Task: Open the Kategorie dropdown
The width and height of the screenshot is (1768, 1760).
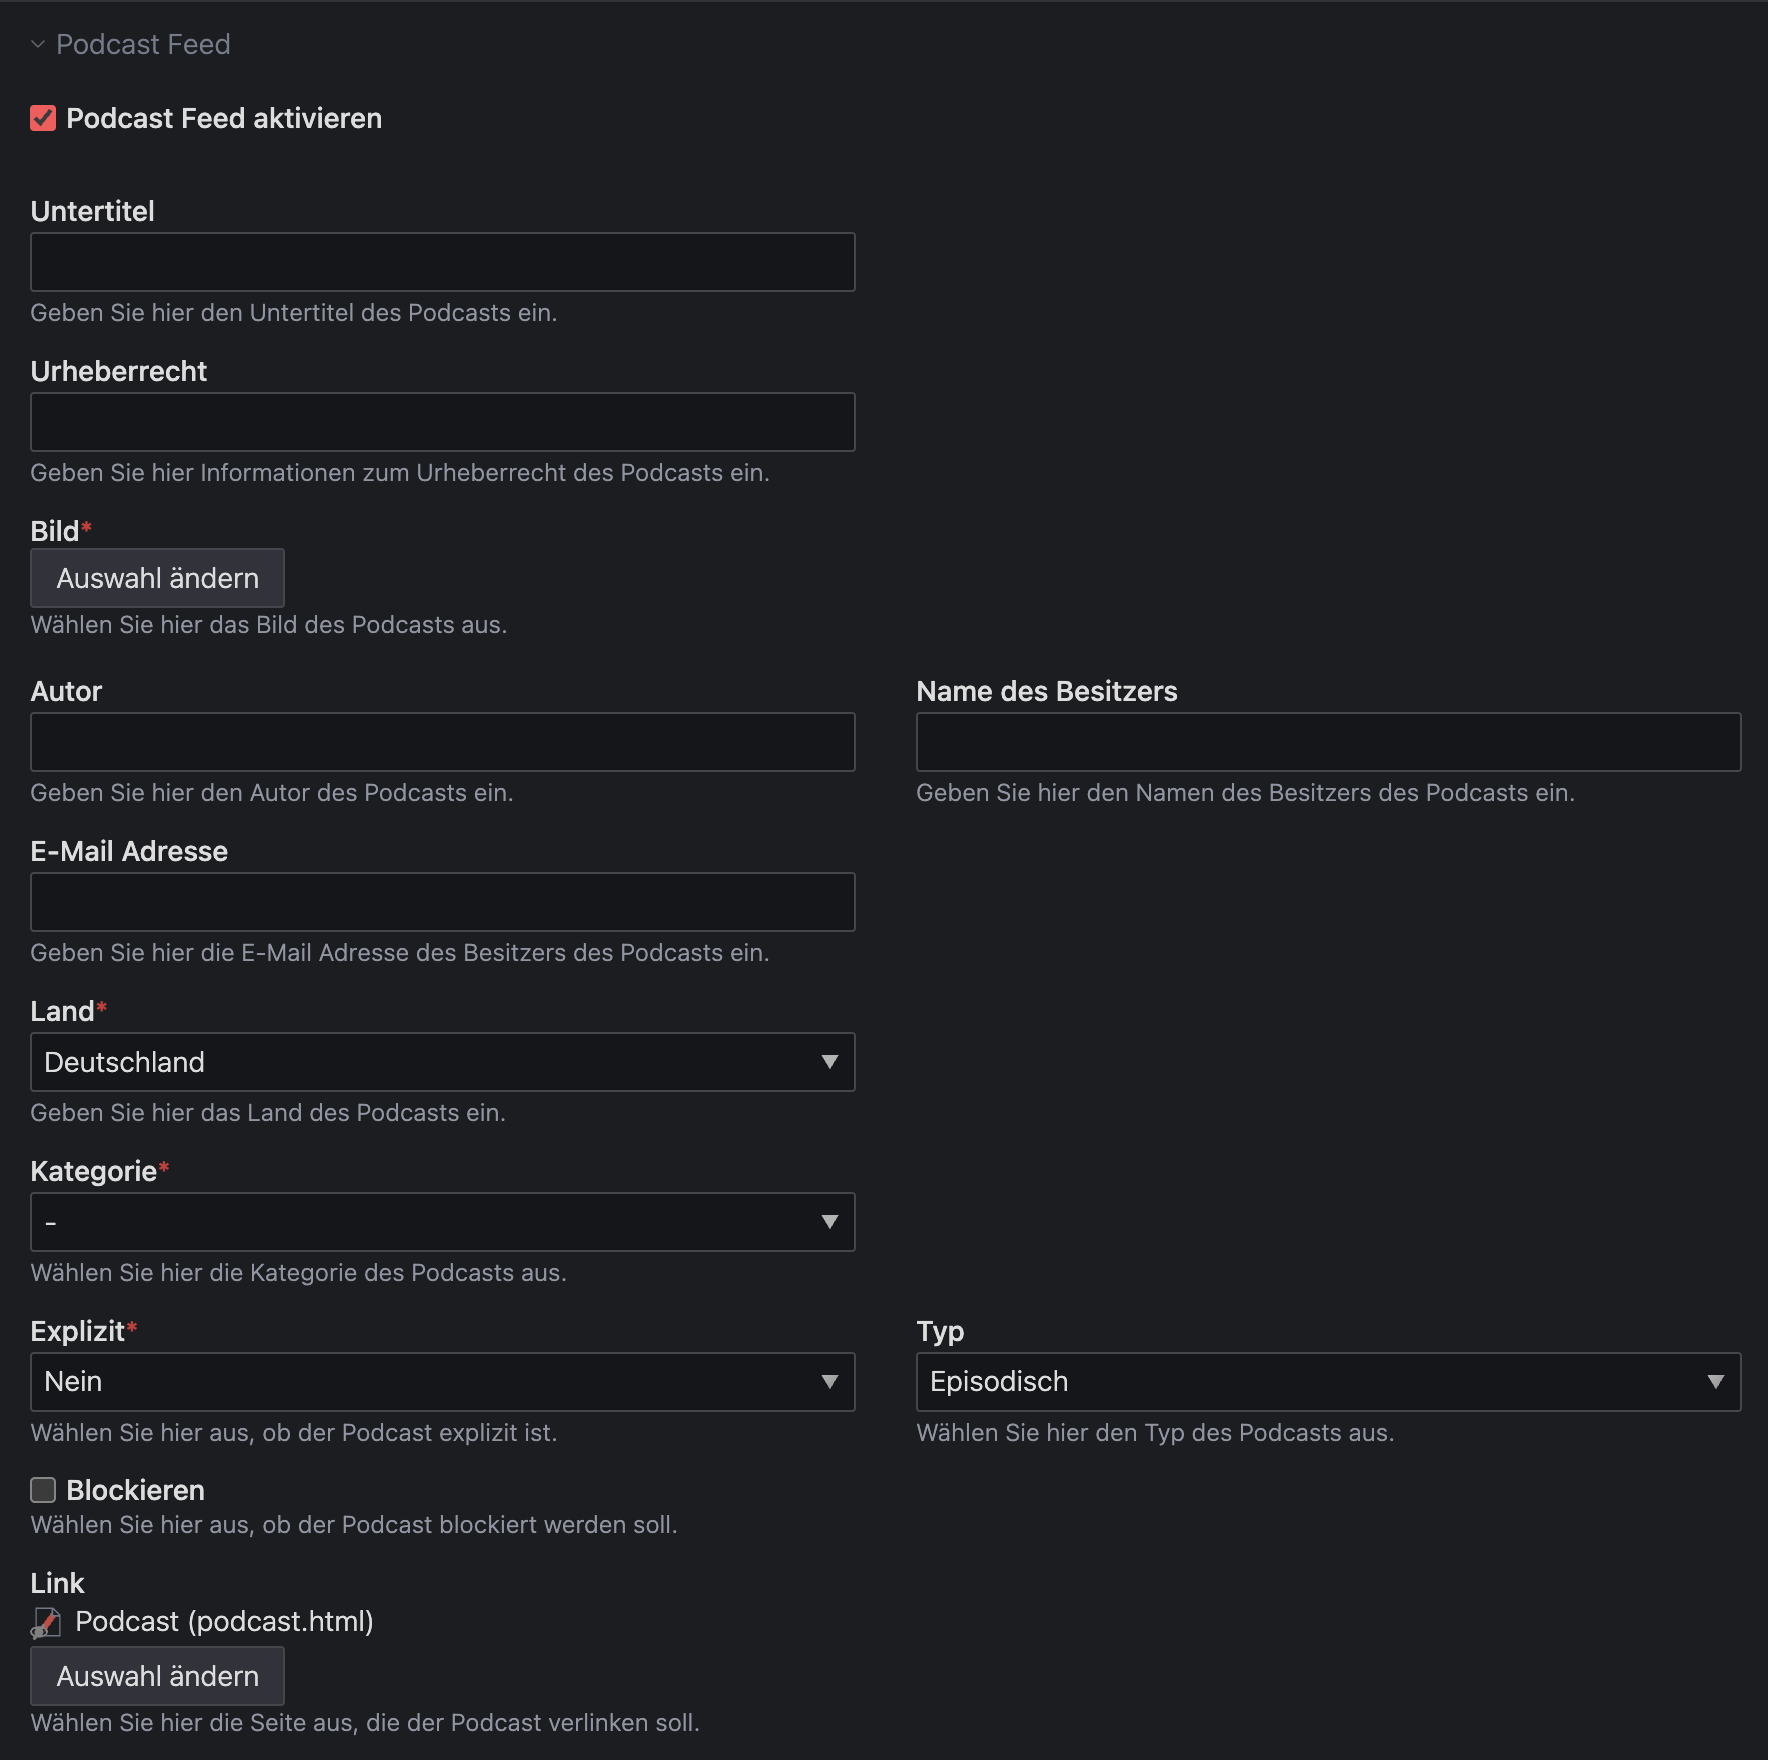Action: click(x=442, y=1222)
